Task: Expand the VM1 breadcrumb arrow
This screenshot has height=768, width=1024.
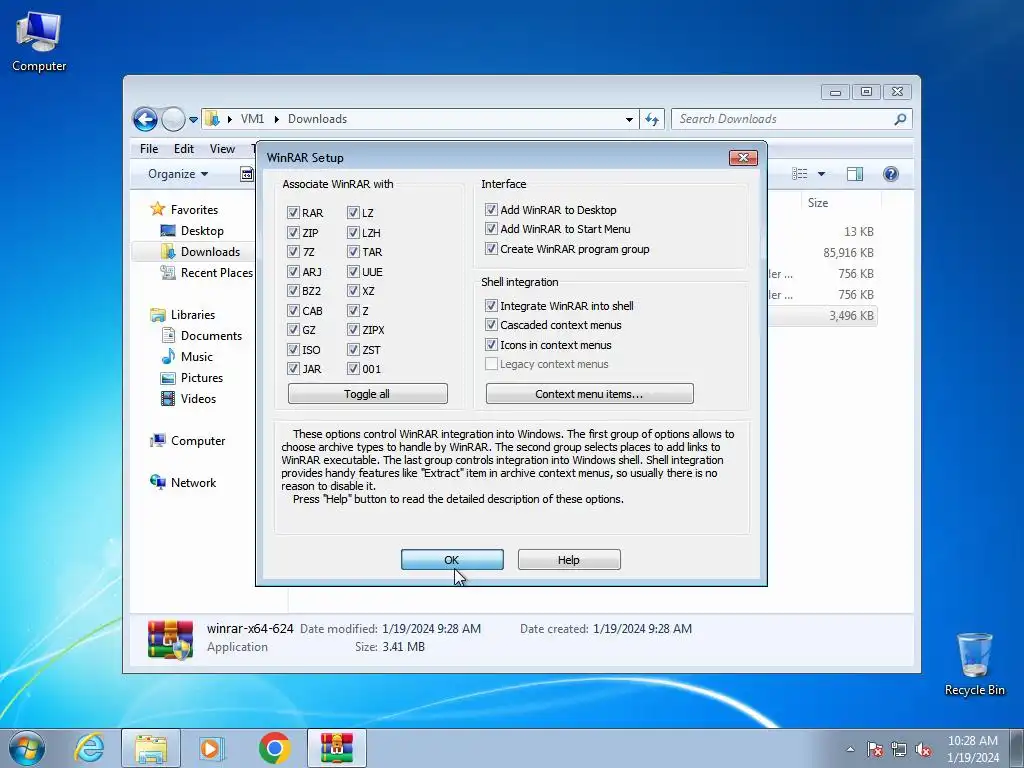Action: pyautogui.click(x=277, y=120)
